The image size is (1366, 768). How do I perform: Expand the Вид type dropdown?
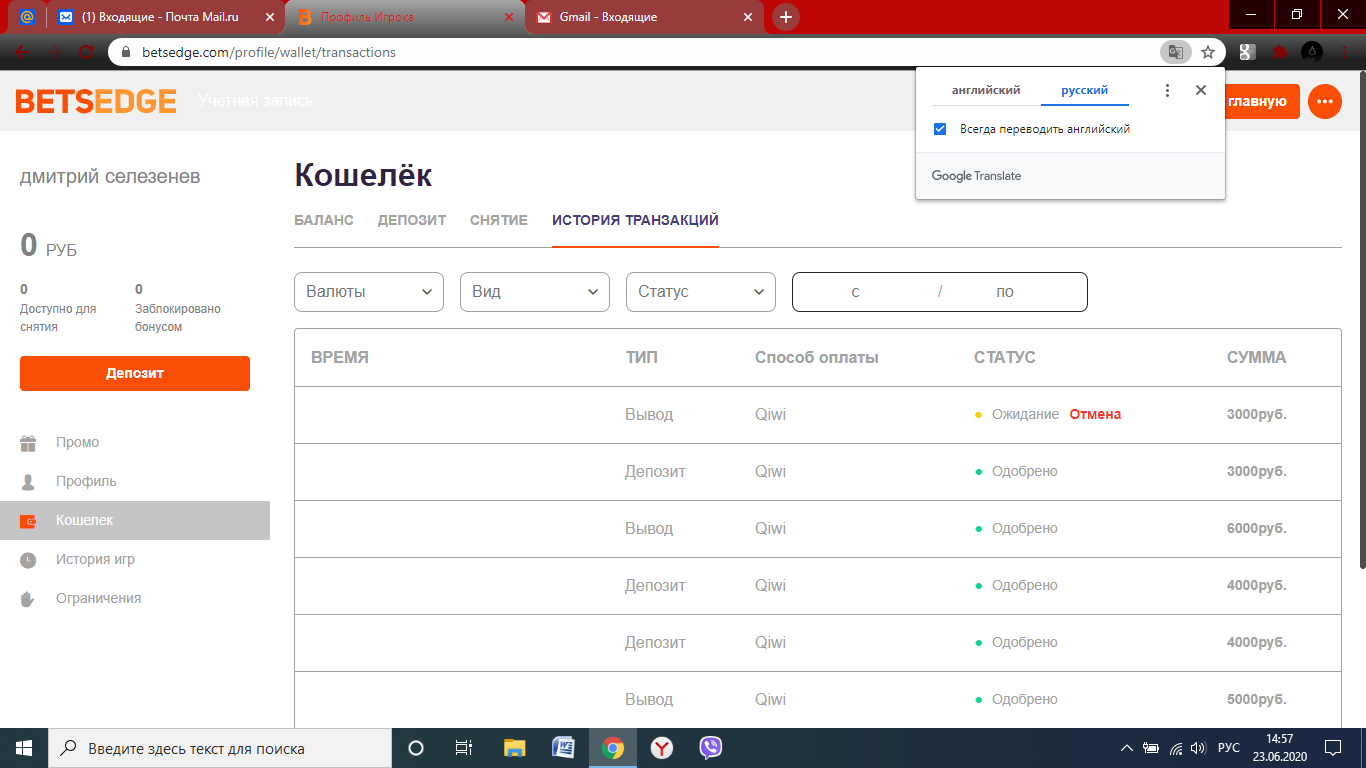[x=534, y=292]
